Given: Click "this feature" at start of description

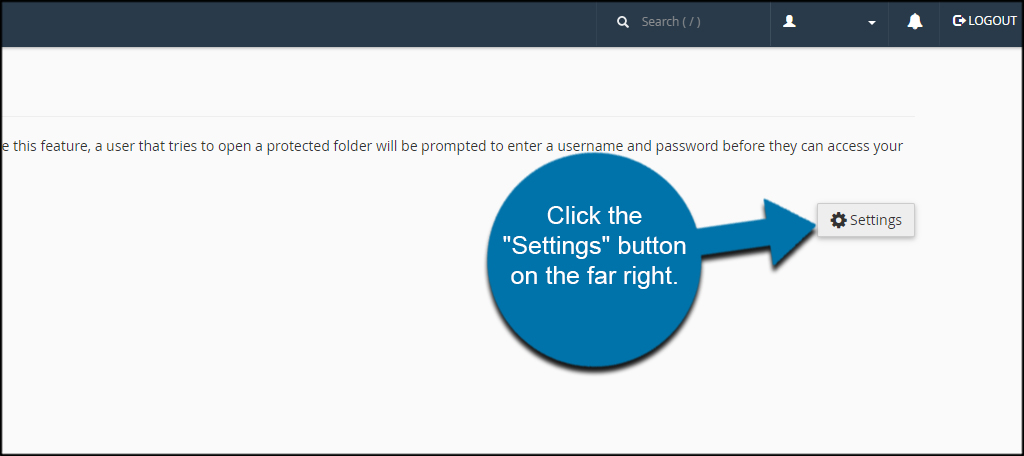Looking at the screenshot, I should [46, 146].
